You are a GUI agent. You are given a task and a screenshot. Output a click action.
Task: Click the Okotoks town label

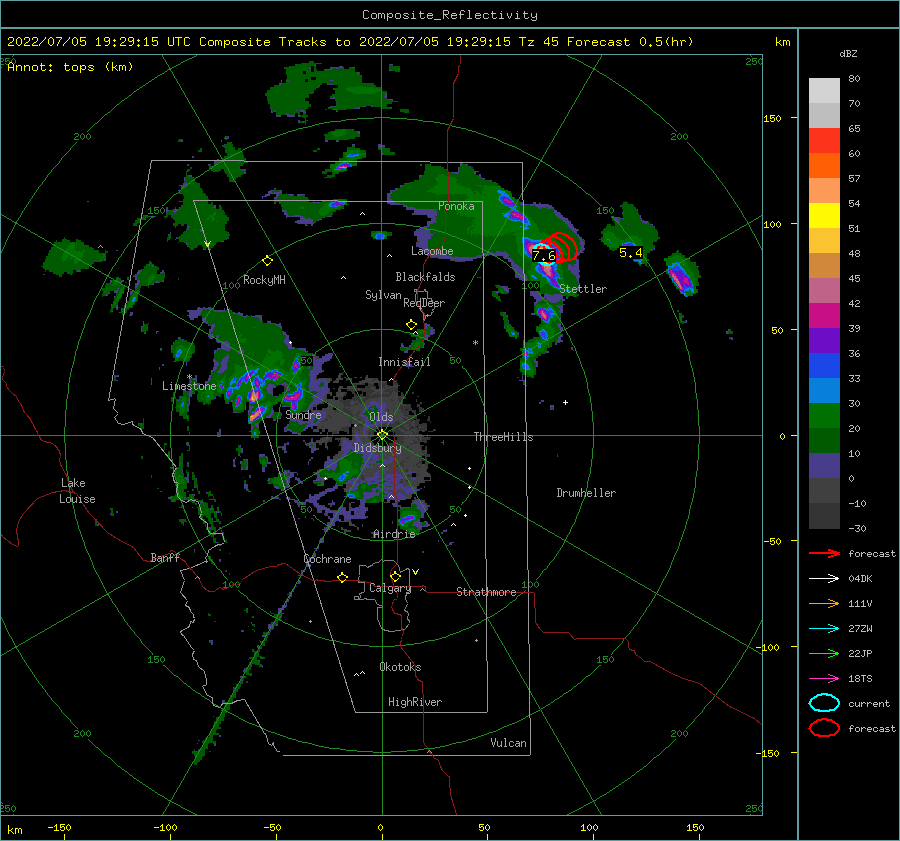coord(400,667)
